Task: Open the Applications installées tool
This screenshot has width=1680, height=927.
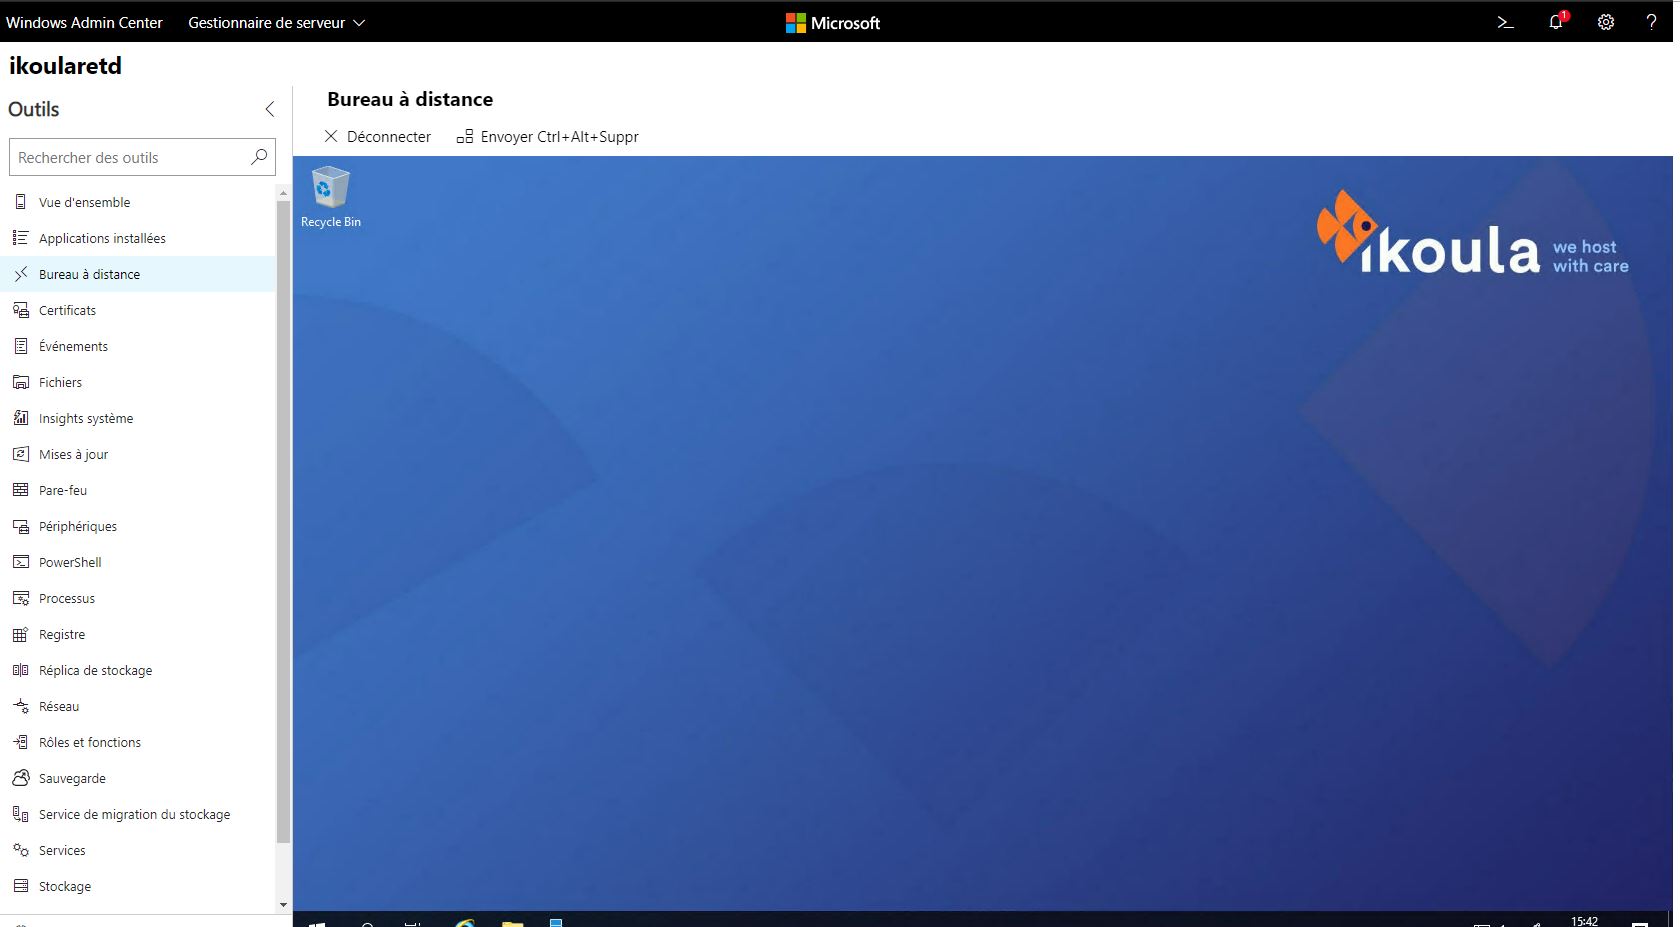Action: [138, 238]
